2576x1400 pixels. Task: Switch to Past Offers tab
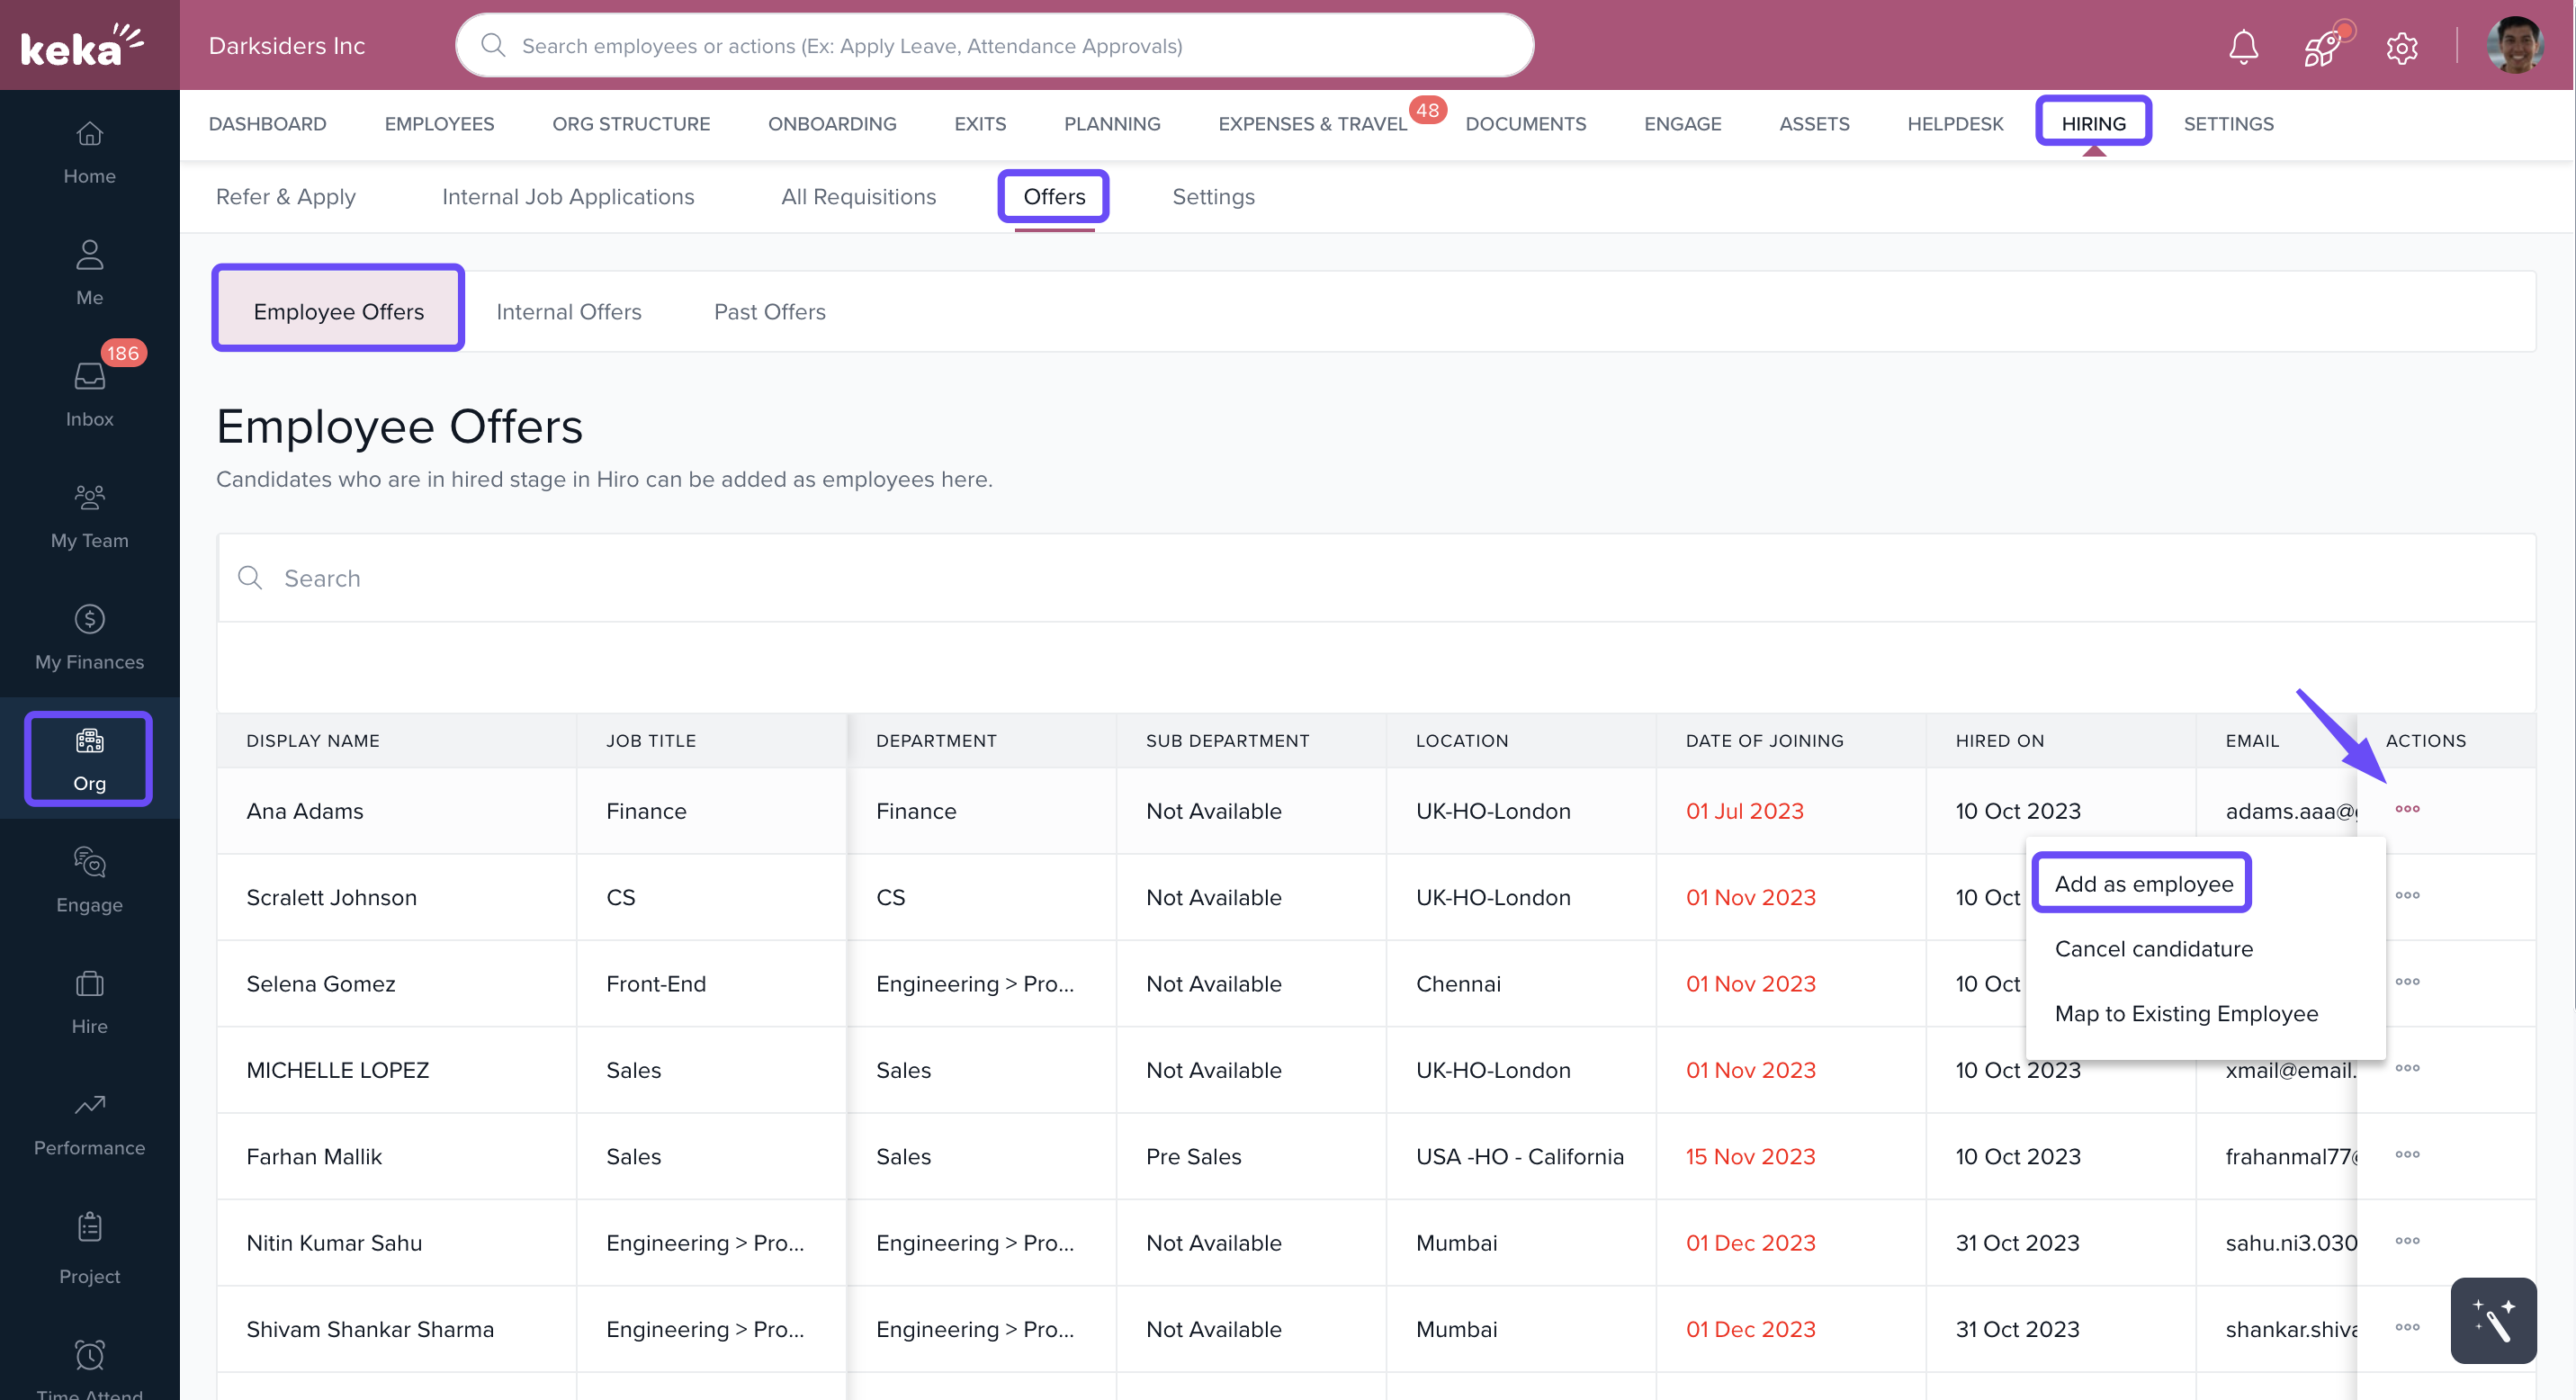(769, 311)
